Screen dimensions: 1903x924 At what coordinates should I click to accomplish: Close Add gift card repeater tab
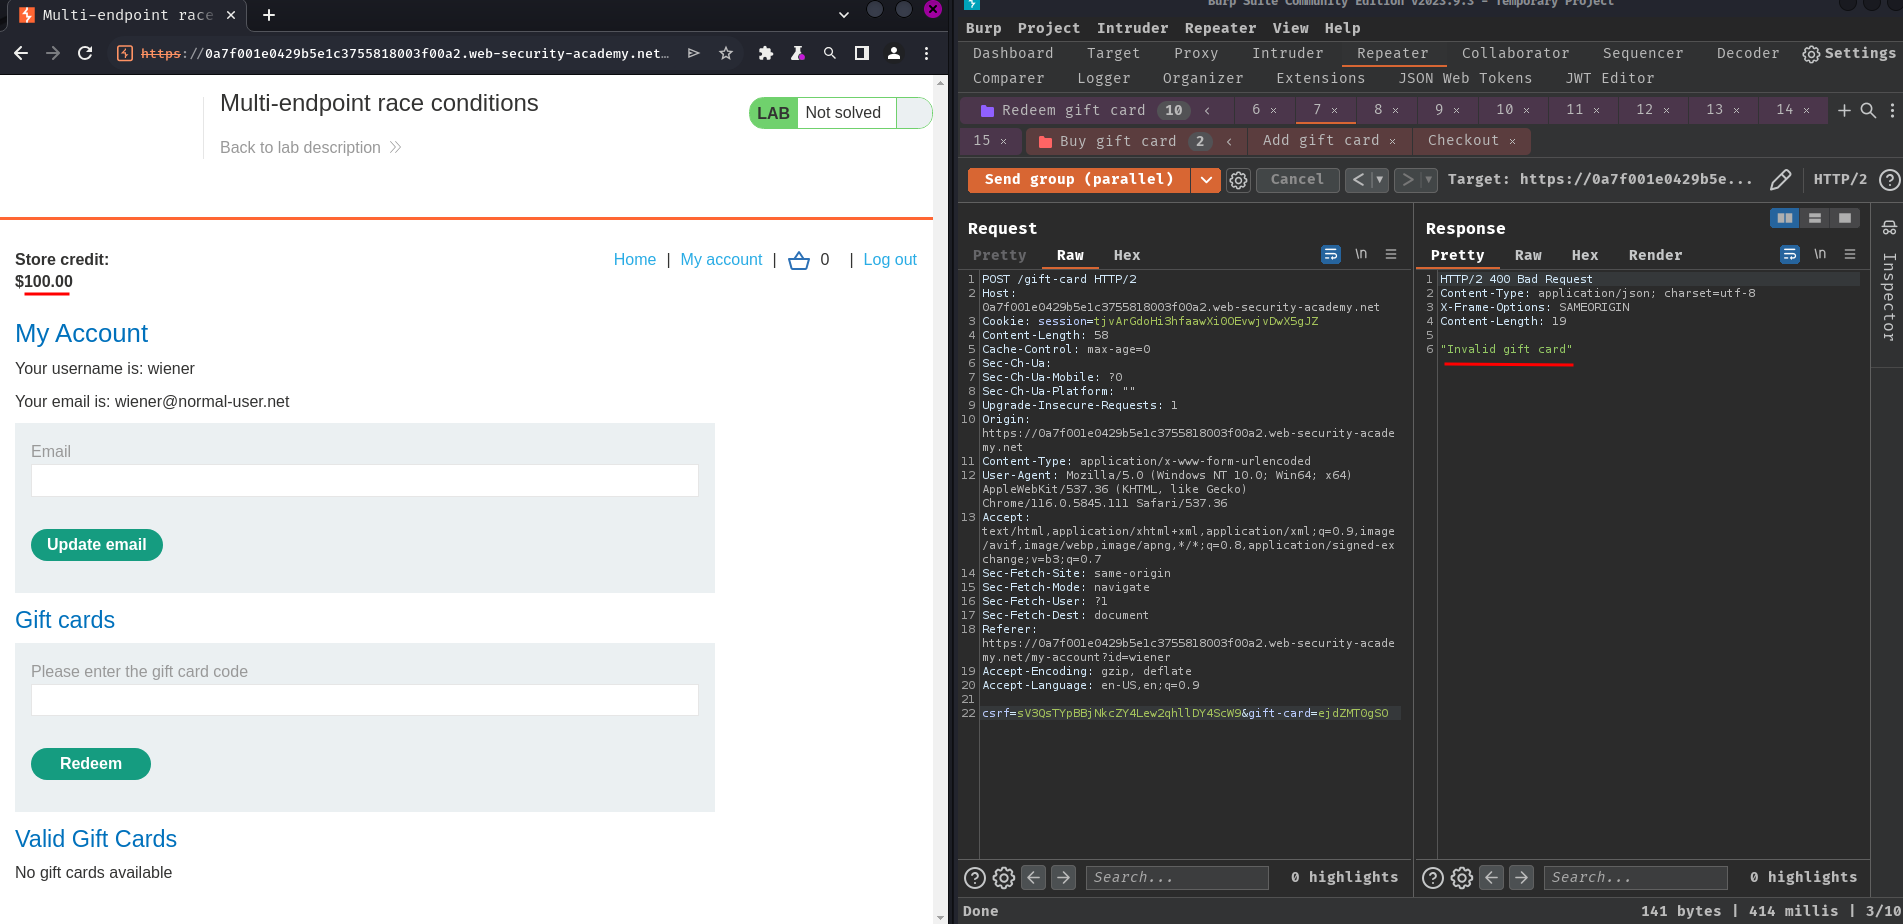(1392, 141)
